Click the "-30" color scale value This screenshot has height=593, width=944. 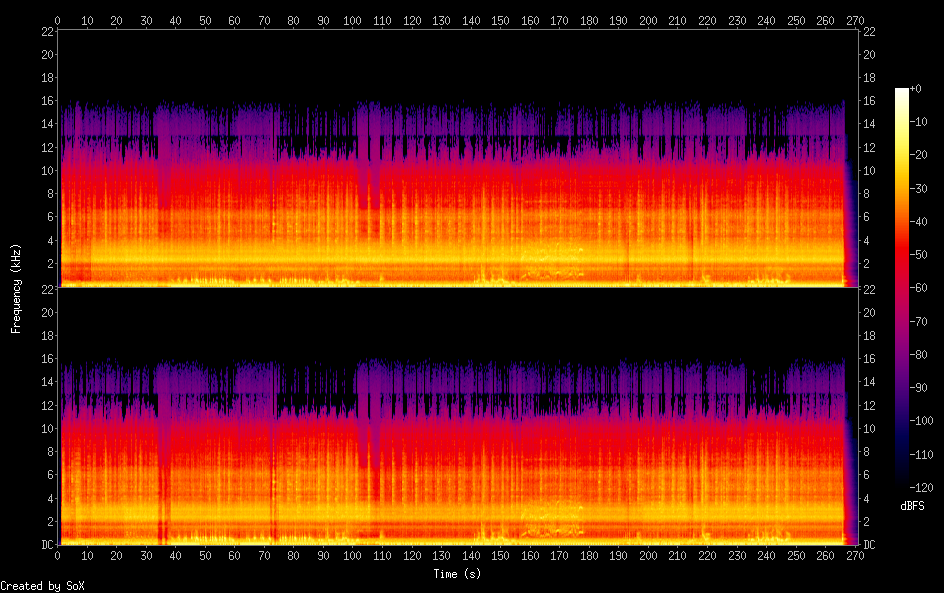(918, 188)
